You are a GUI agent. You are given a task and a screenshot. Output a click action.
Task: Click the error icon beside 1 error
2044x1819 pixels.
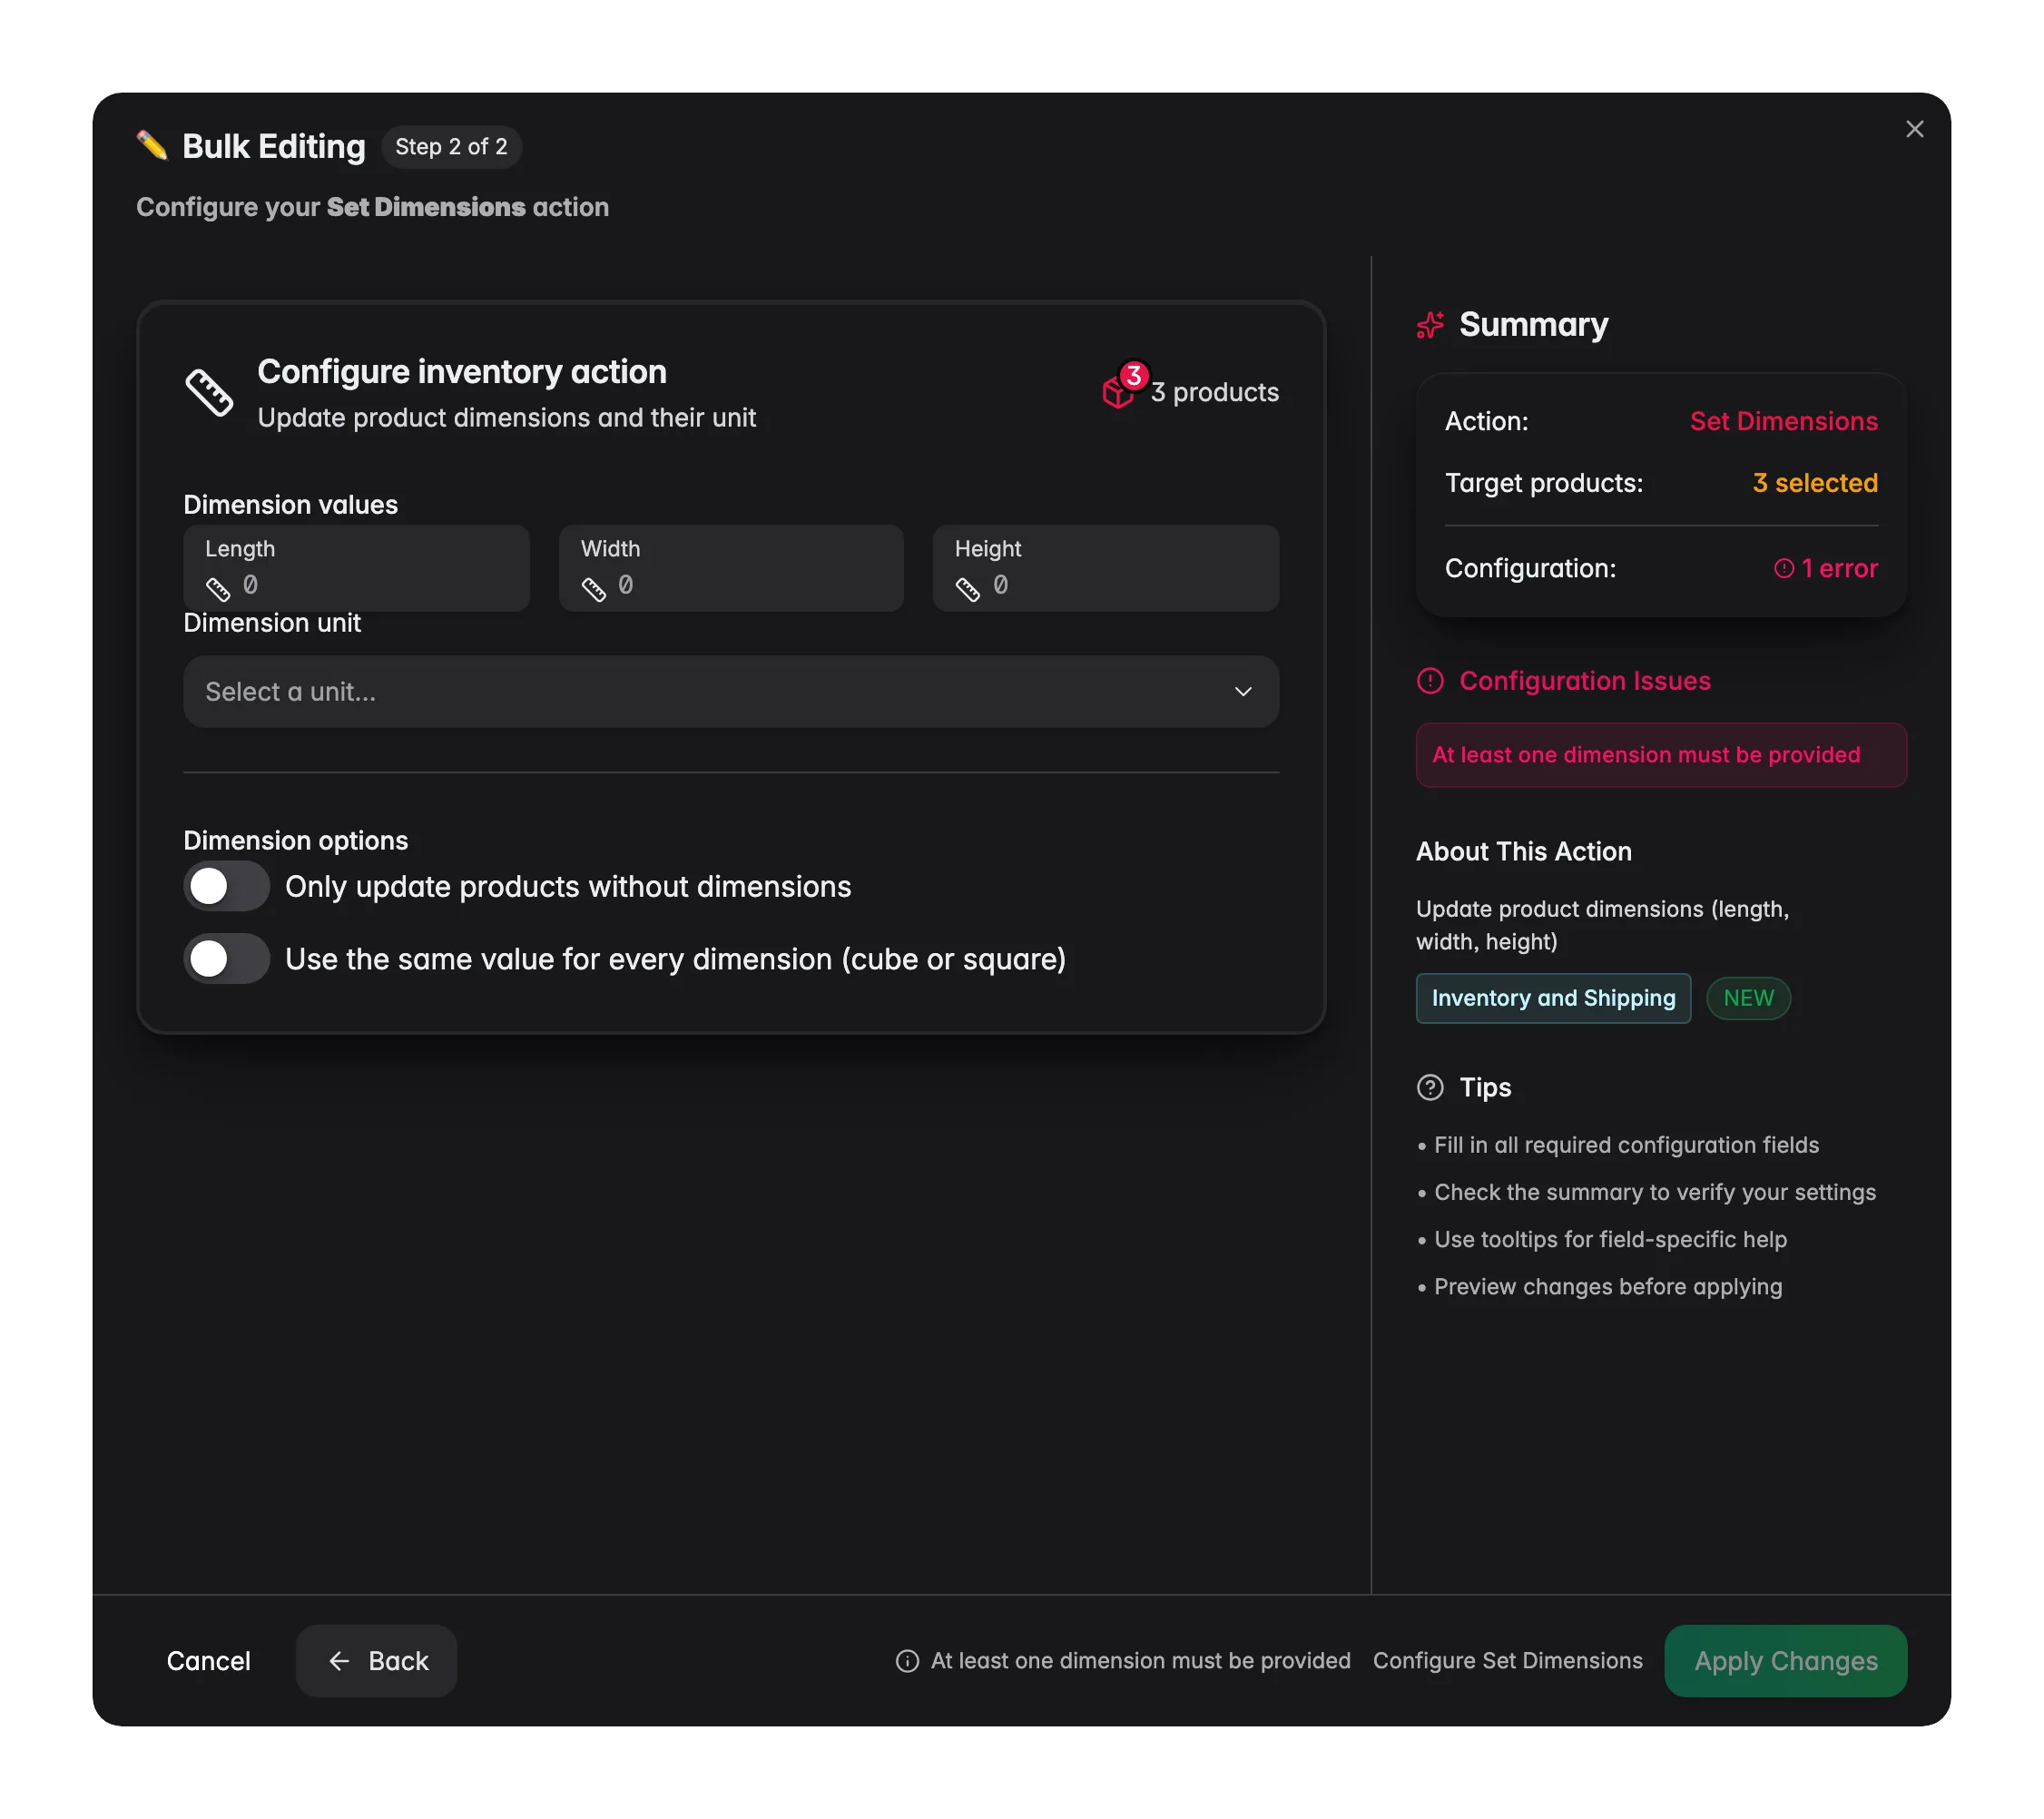coord(1784,568)
